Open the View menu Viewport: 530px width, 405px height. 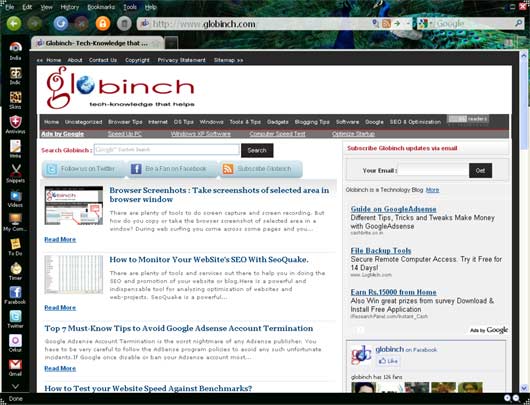click(x=46, y=7)
